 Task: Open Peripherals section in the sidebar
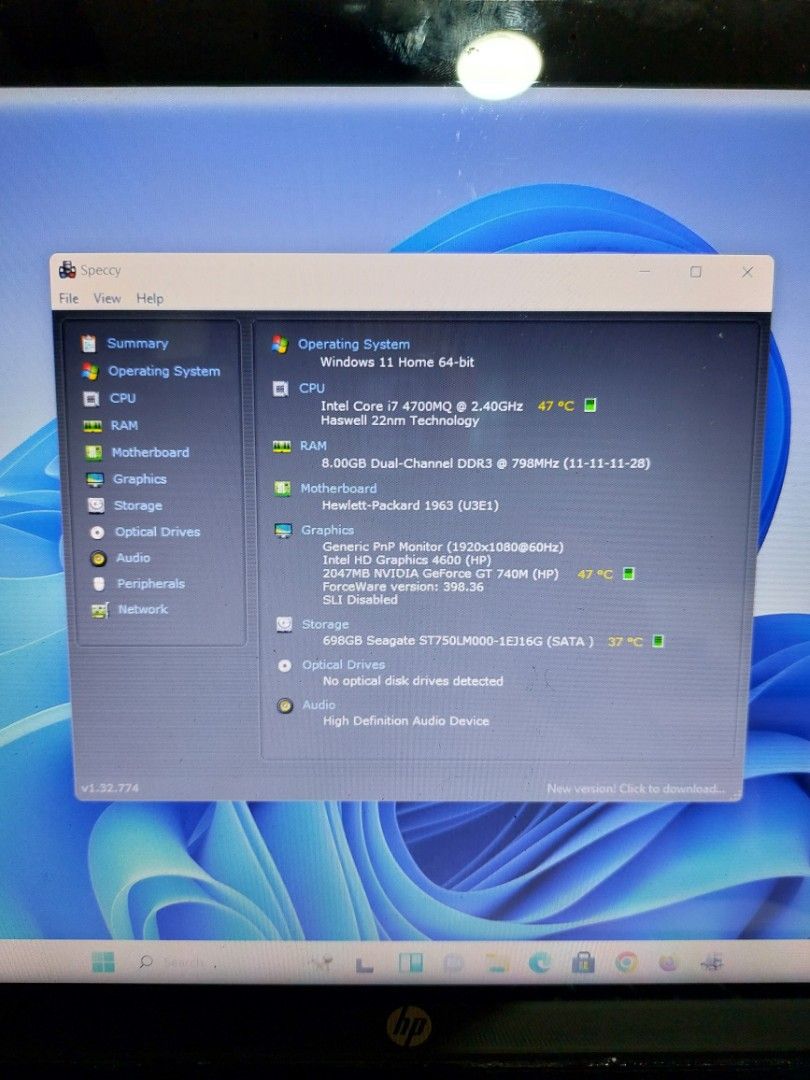[x=150, y=584]
